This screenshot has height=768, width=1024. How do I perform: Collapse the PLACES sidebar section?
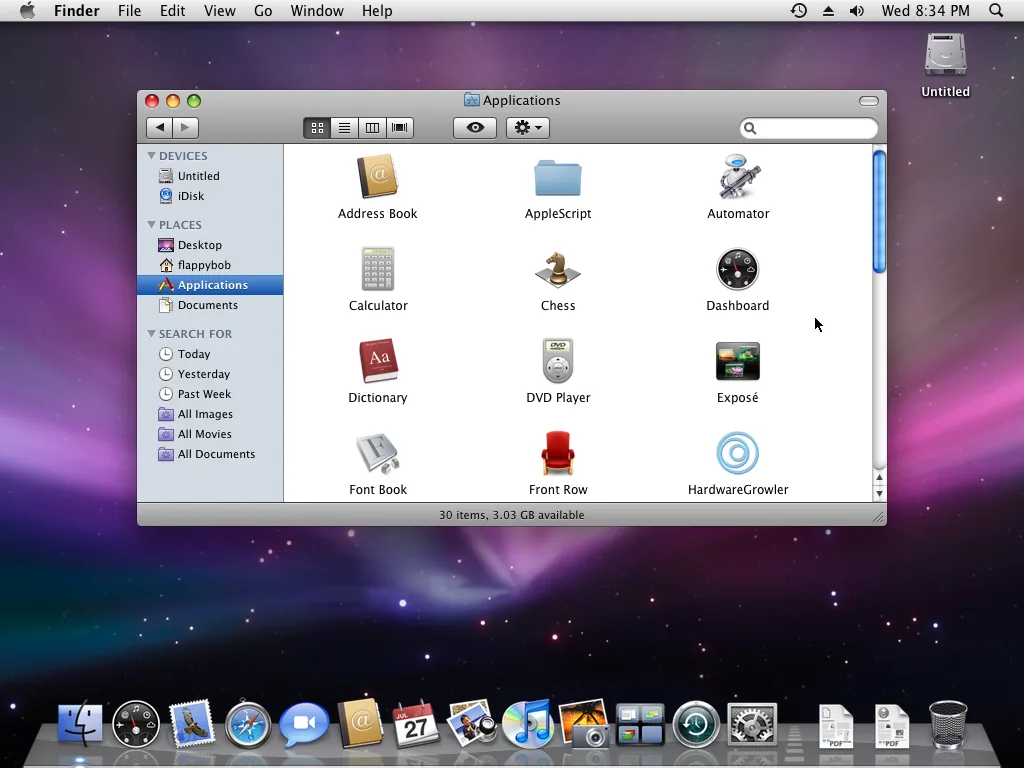[x=152, y=224]
